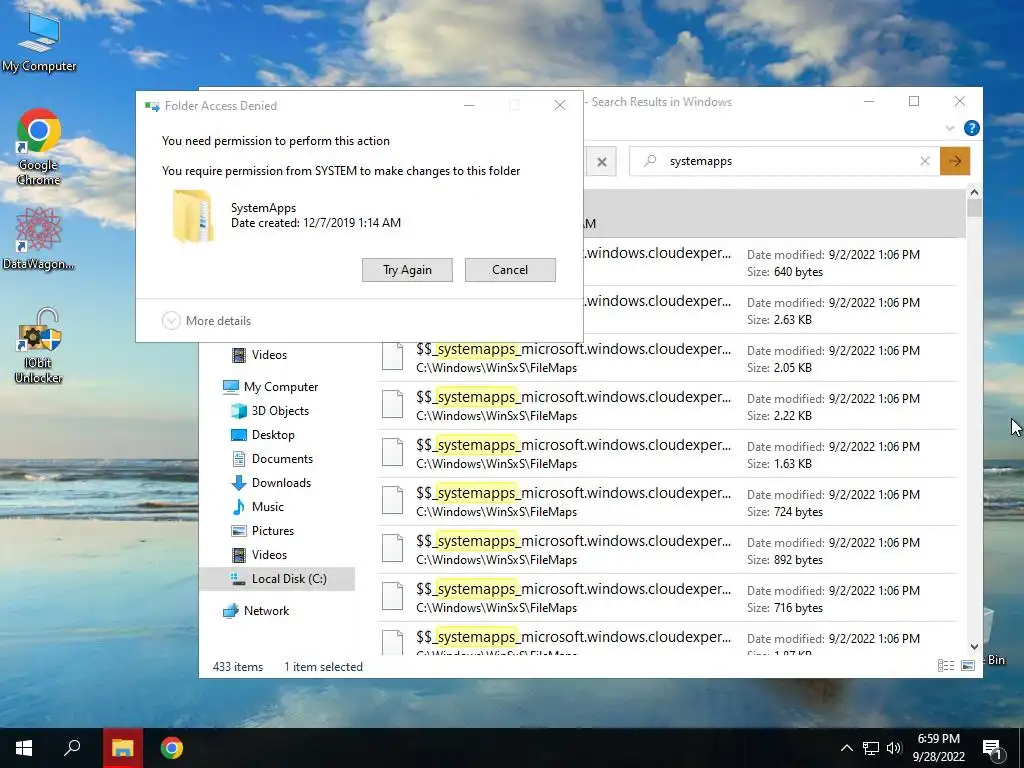The image size is (1024, 768).
Task: Click the file icon of the 724 bytes result
Action: 392,500
